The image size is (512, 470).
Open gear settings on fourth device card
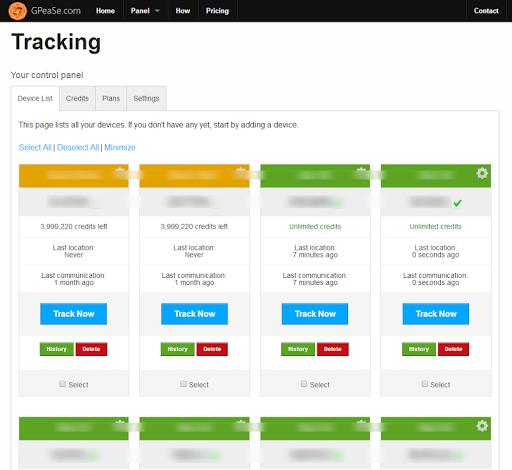pos(482,173)
